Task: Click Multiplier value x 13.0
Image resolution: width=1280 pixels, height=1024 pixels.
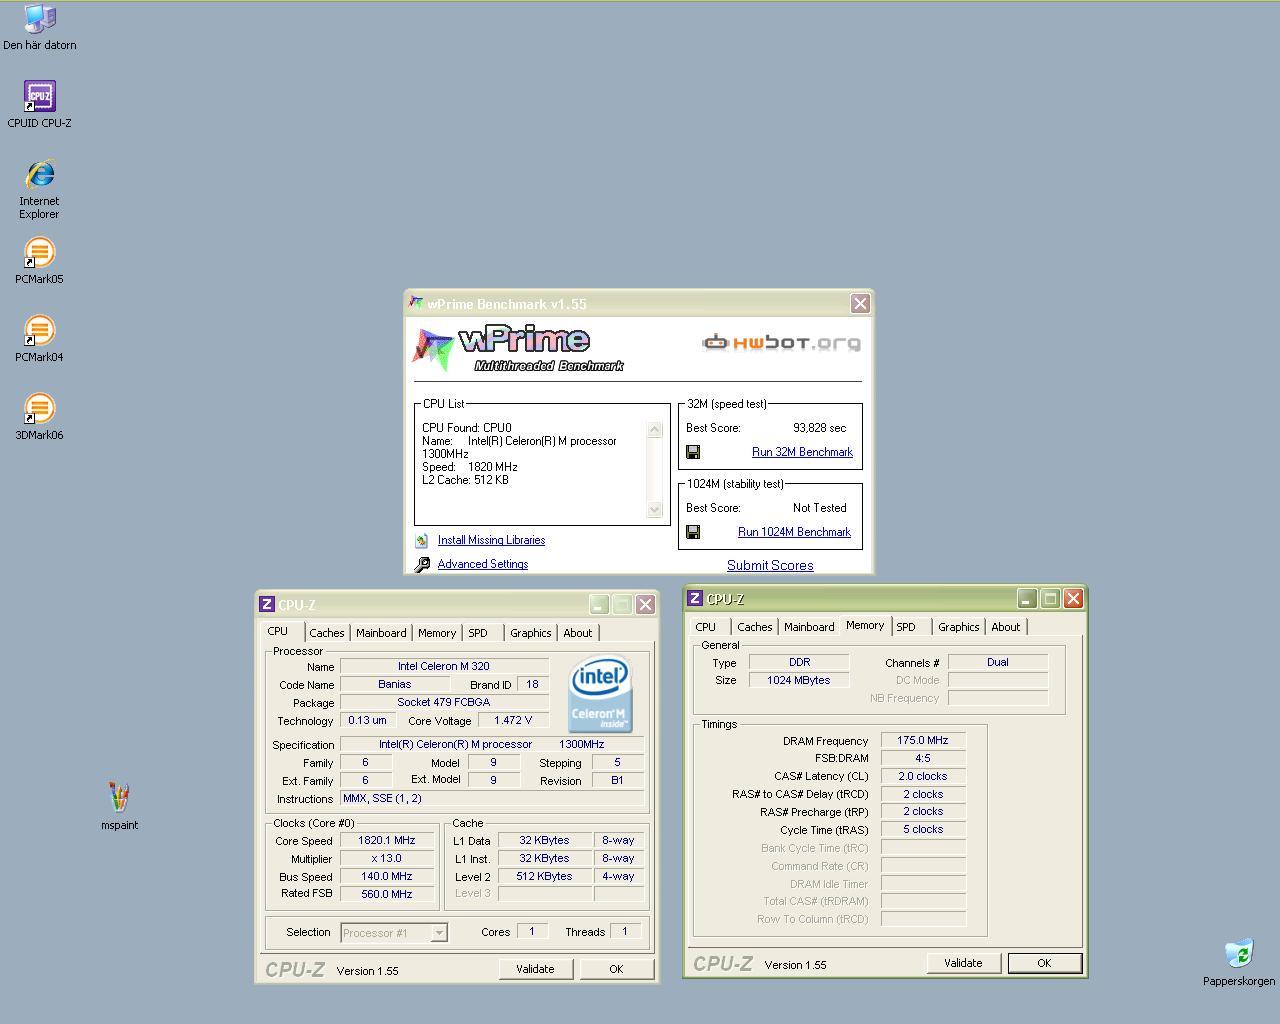Action: click(387, 858)
